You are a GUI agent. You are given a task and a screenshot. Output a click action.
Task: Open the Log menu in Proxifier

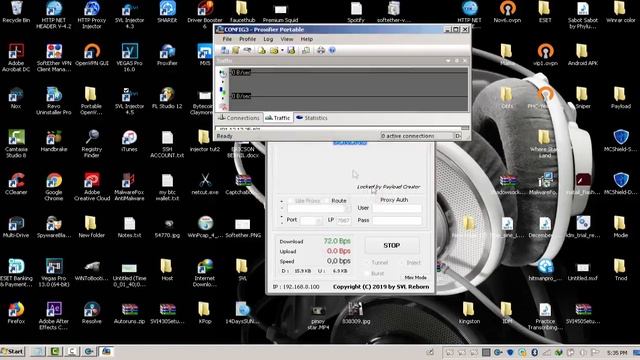coord(268,39)
